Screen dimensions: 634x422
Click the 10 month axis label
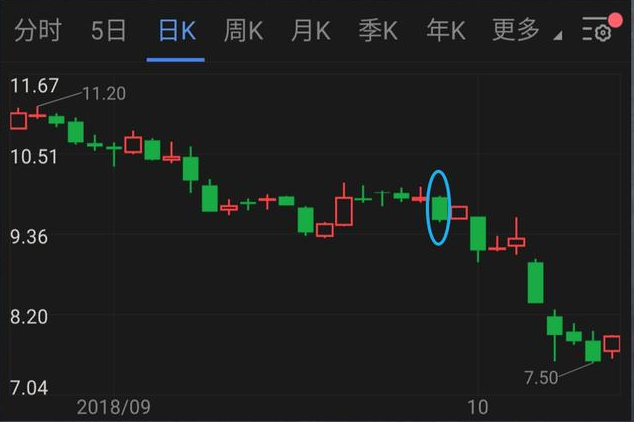pos(478,407)
